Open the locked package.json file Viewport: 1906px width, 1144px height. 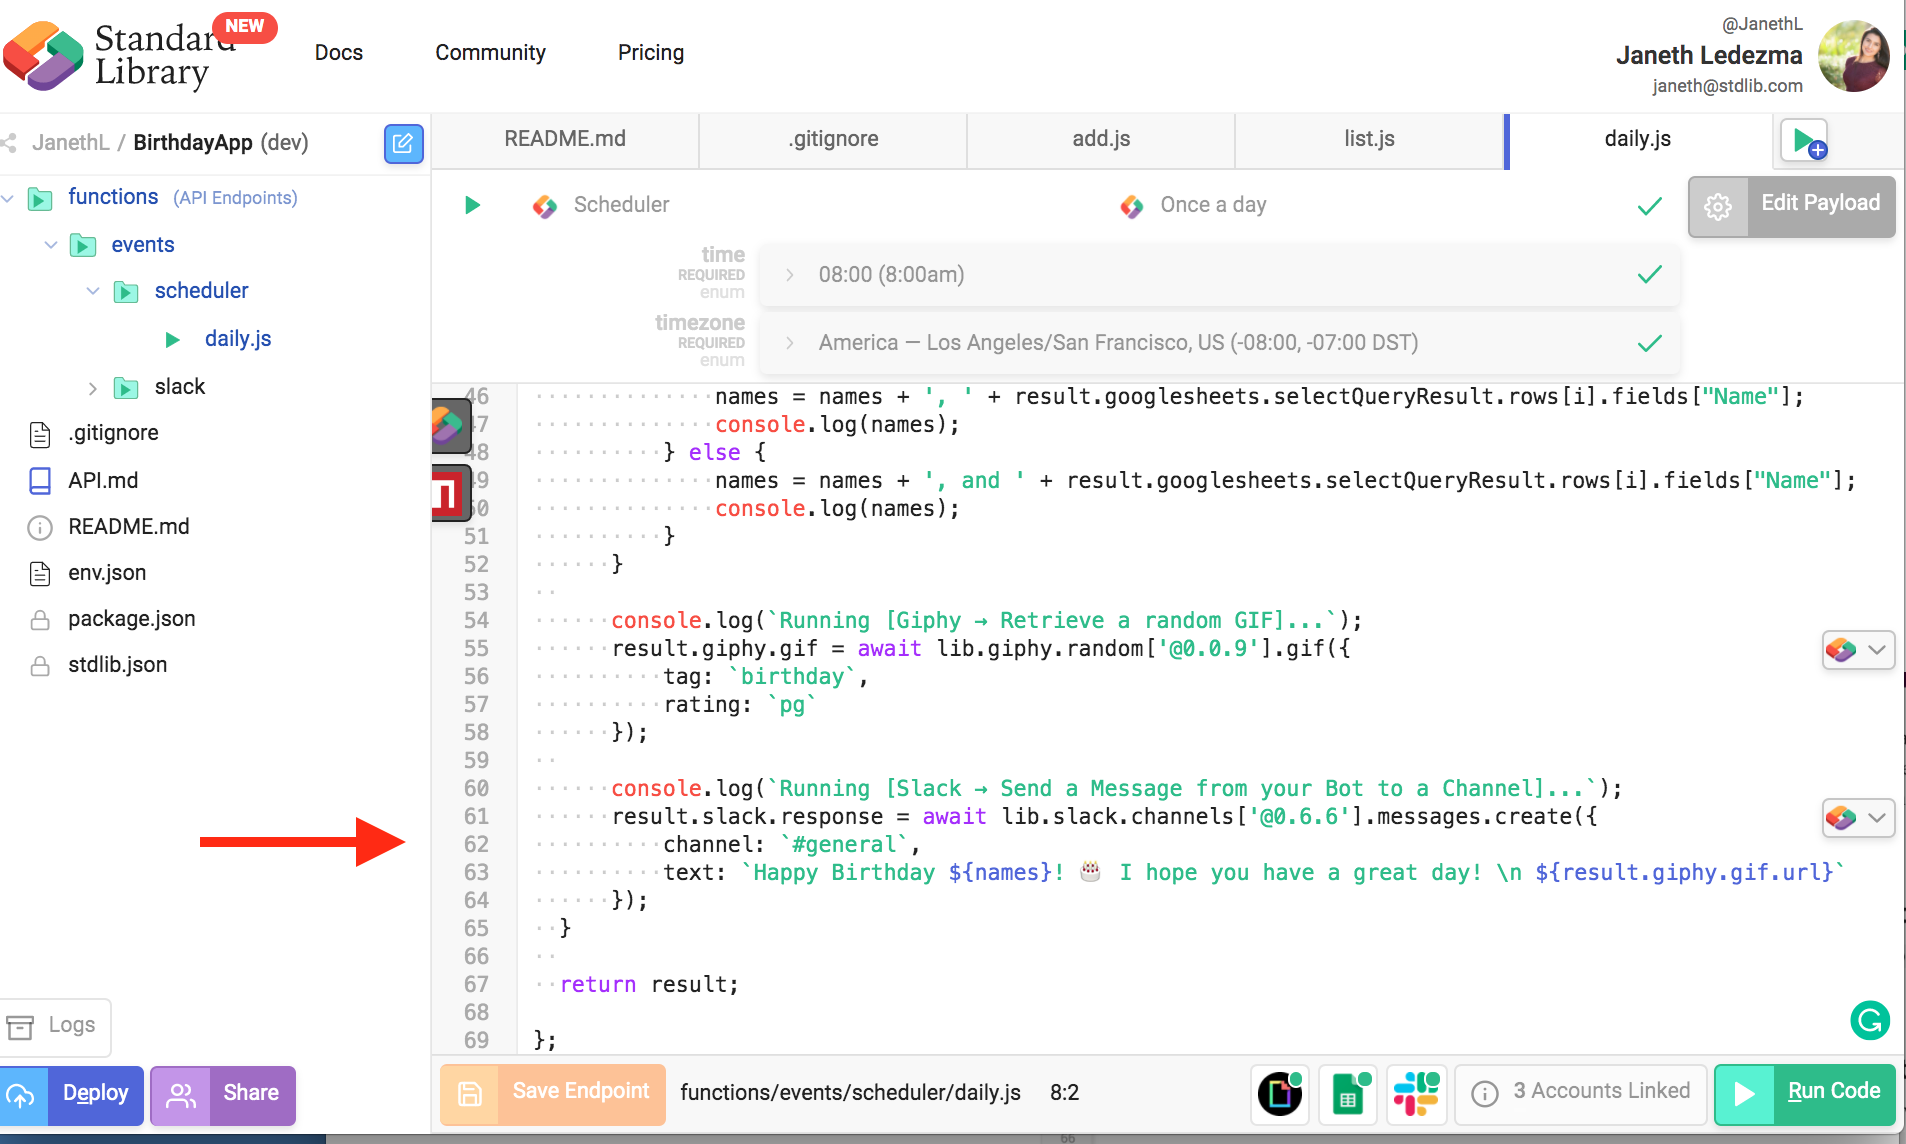click(132, 619)
